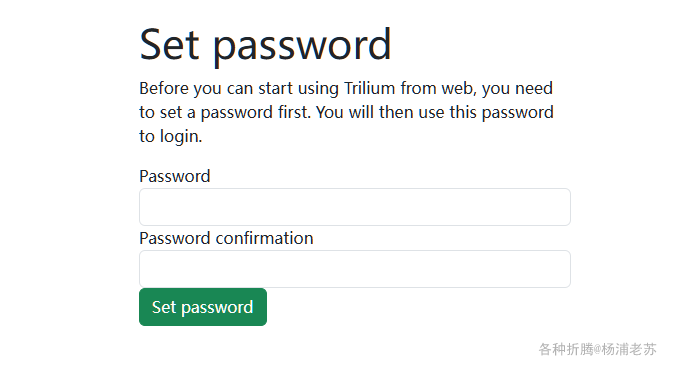Click the gray Chinese watermark text
Screen dimensions: 678x376
(598, 349)
